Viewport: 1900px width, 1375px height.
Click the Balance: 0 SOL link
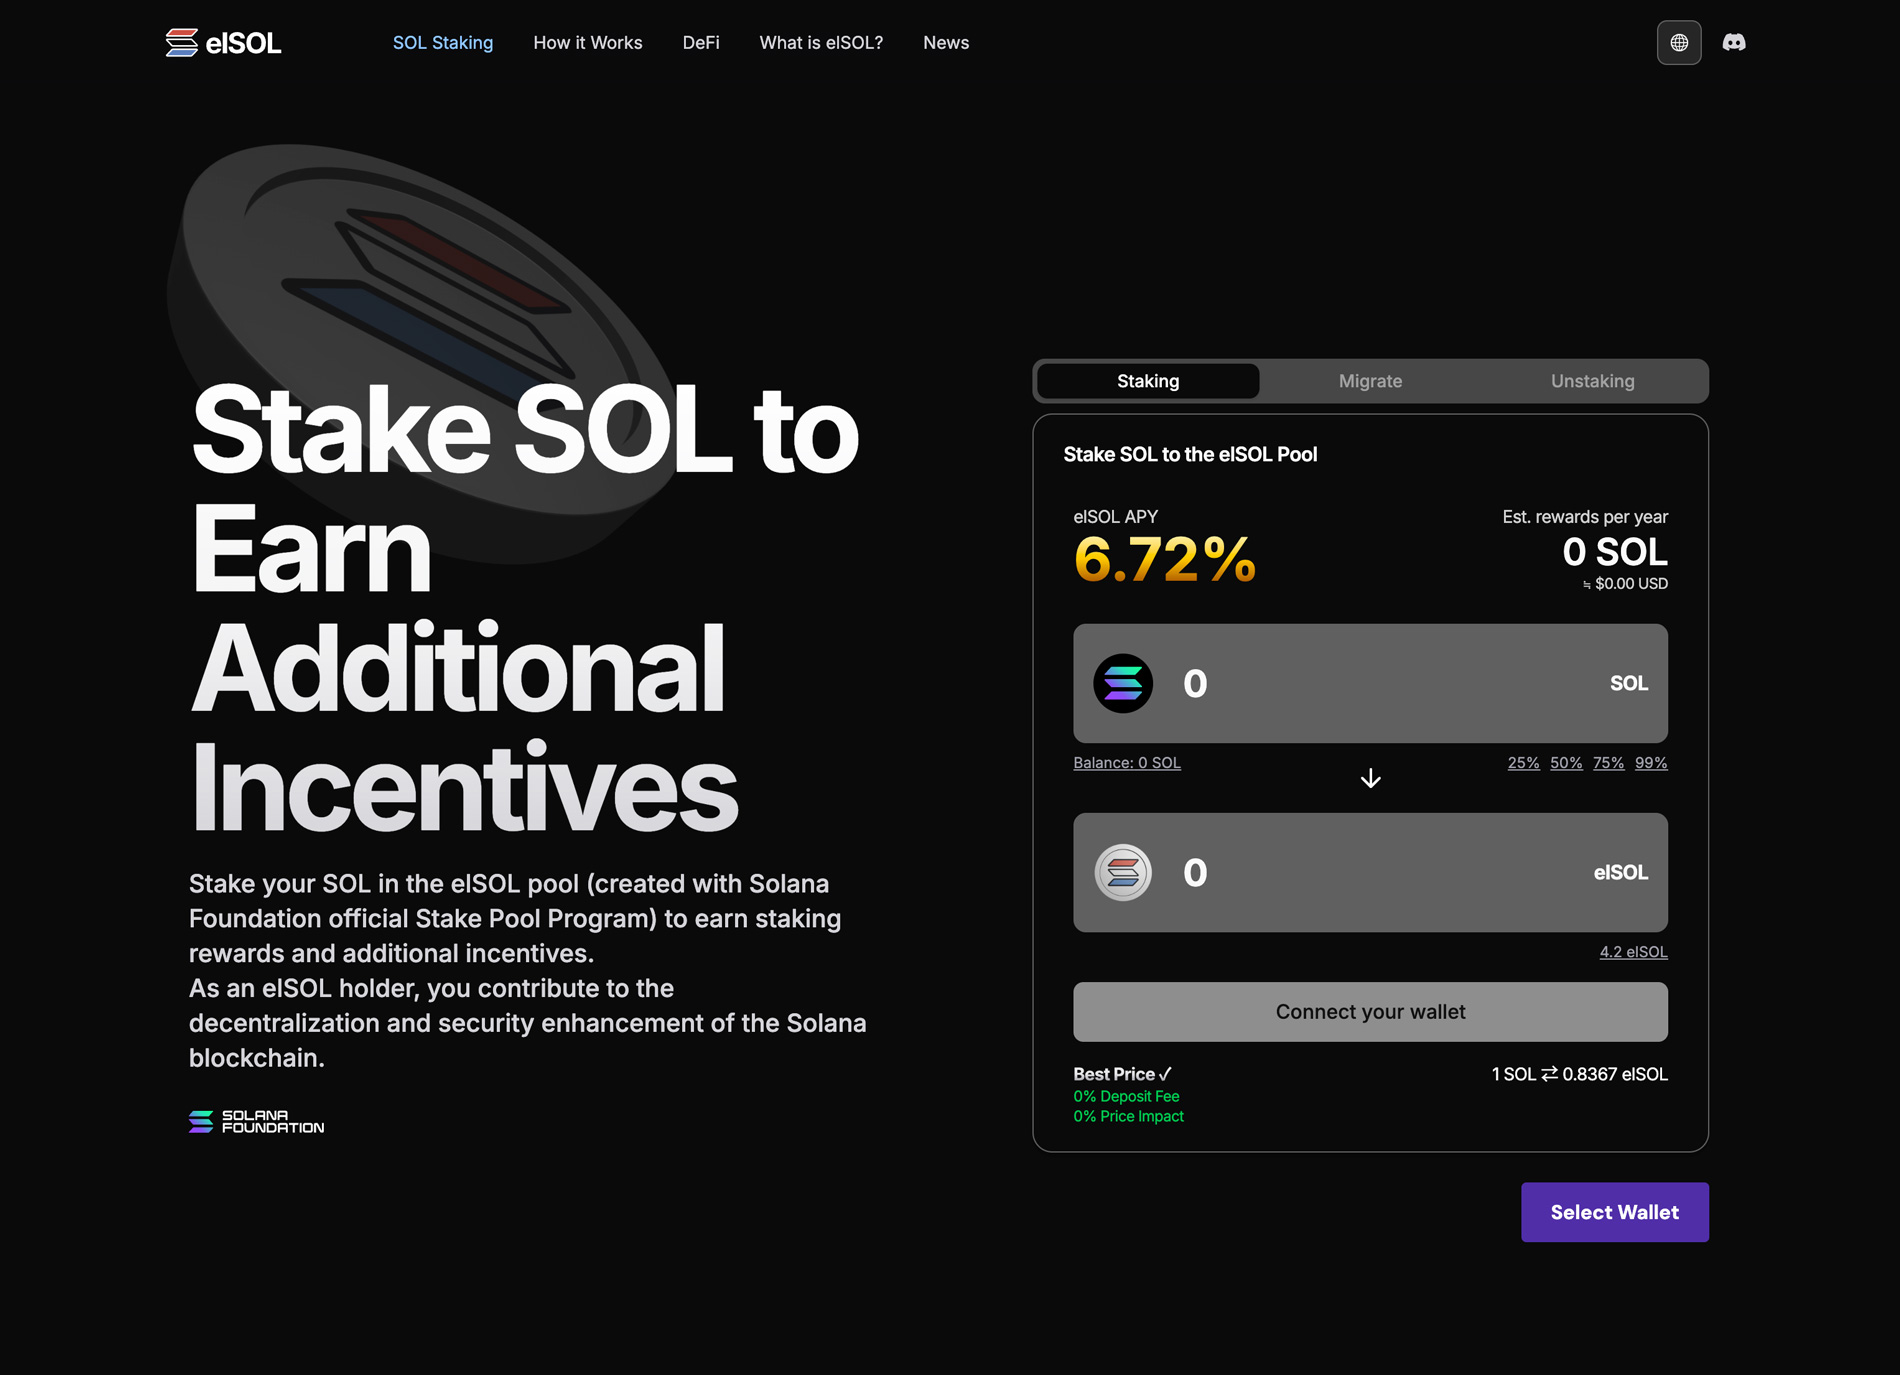point(1126,763)
